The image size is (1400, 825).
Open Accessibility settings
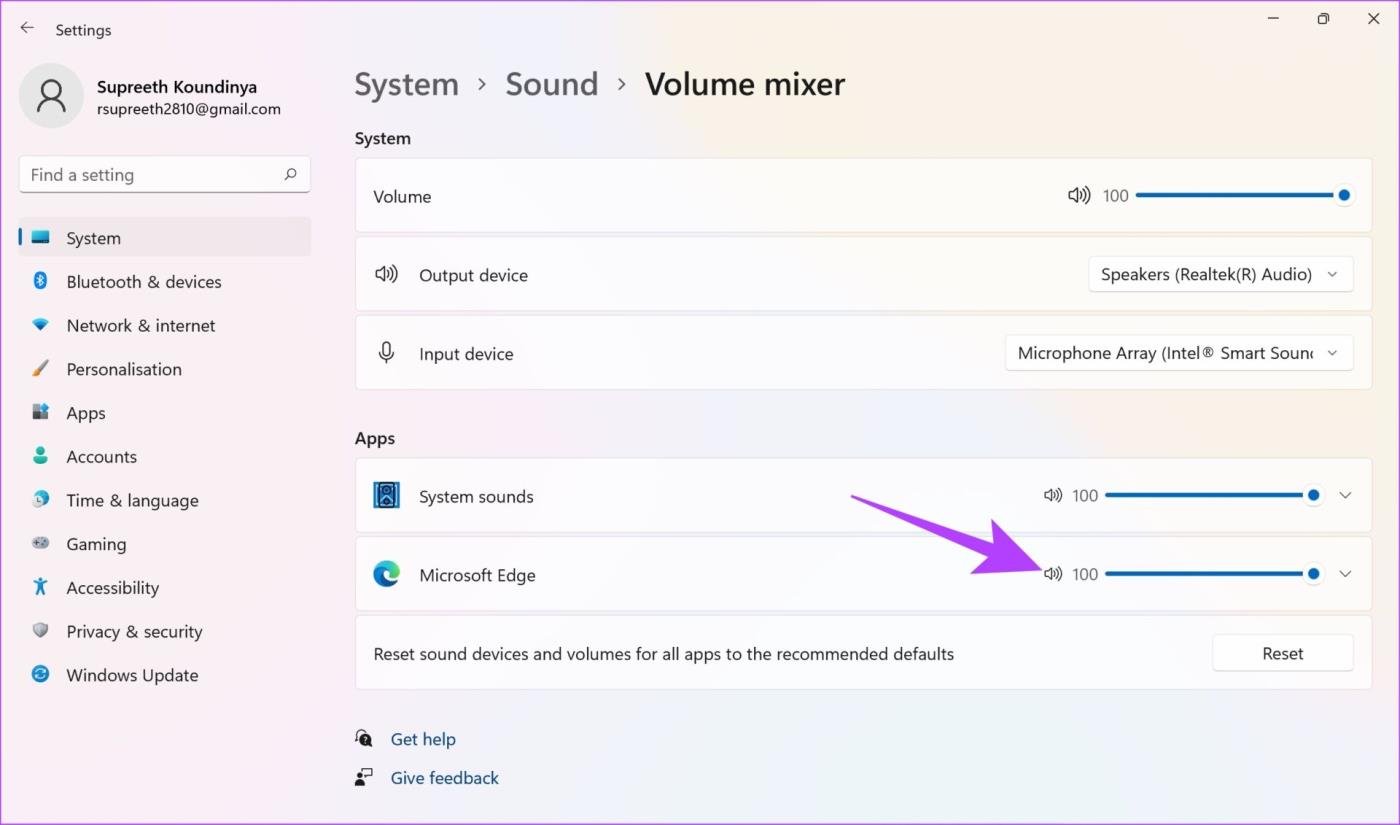165,587
